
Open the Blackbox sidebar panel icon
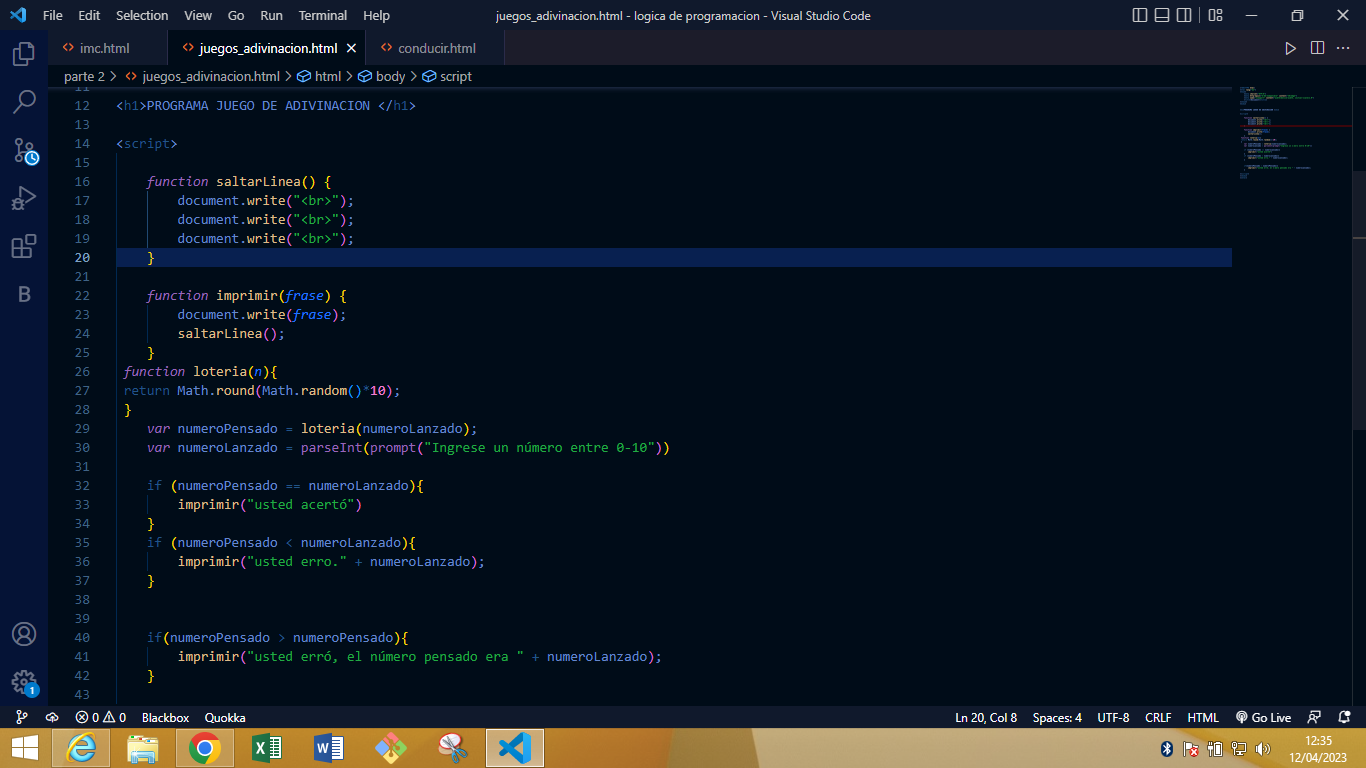24,295
